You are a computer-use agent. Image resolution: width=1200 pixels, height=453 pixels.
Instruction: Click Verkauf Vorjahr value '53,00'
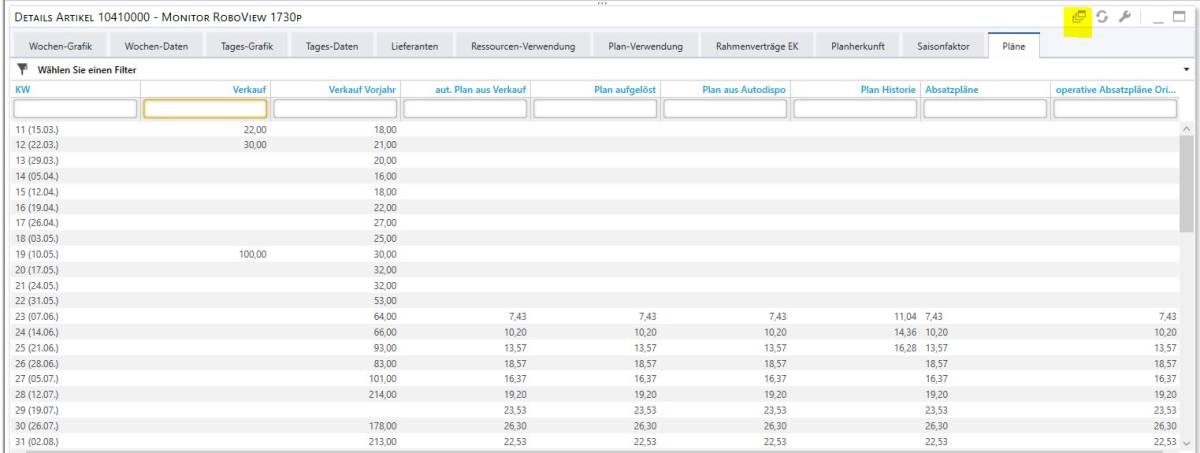point(385,301)
